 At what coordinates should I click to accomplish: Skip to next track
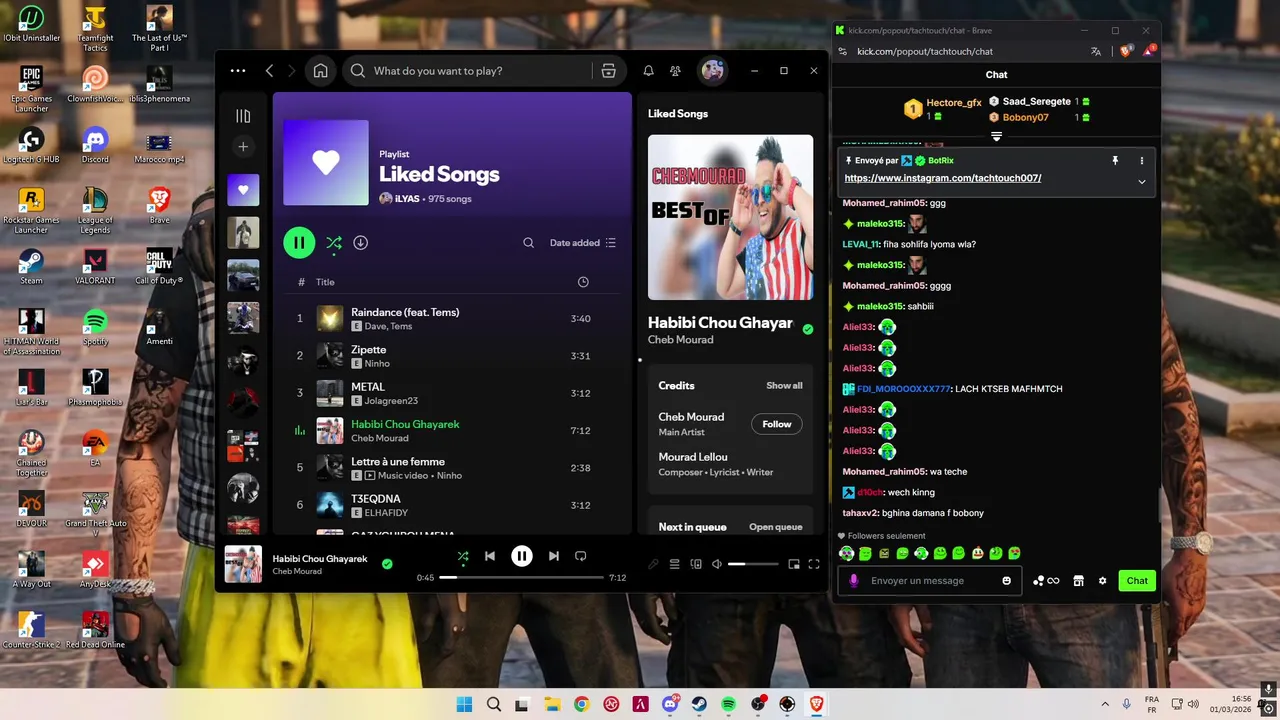pos(553,556)
